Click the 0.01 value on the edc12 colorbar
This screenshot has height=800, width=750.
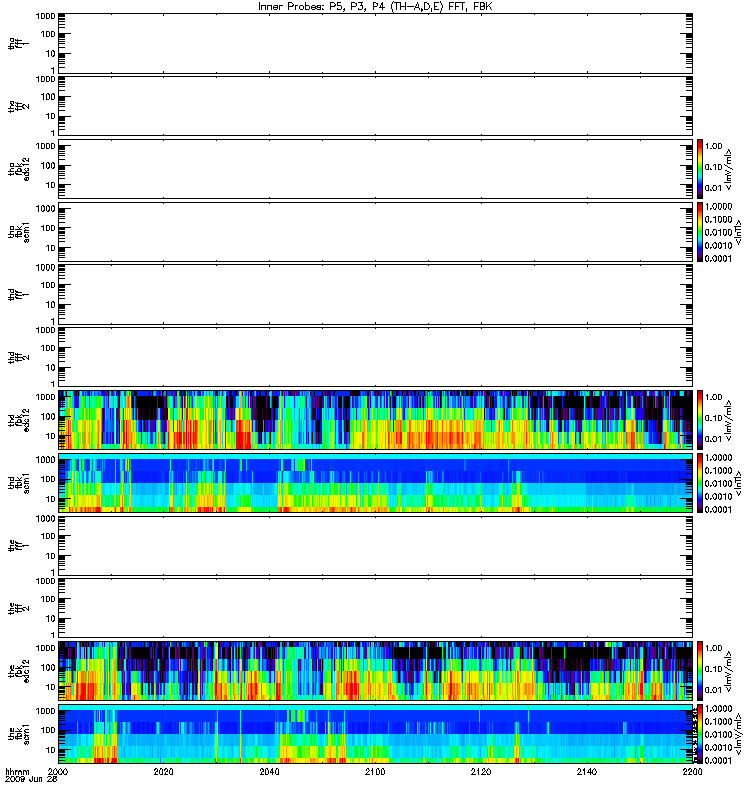pos(713,690)
